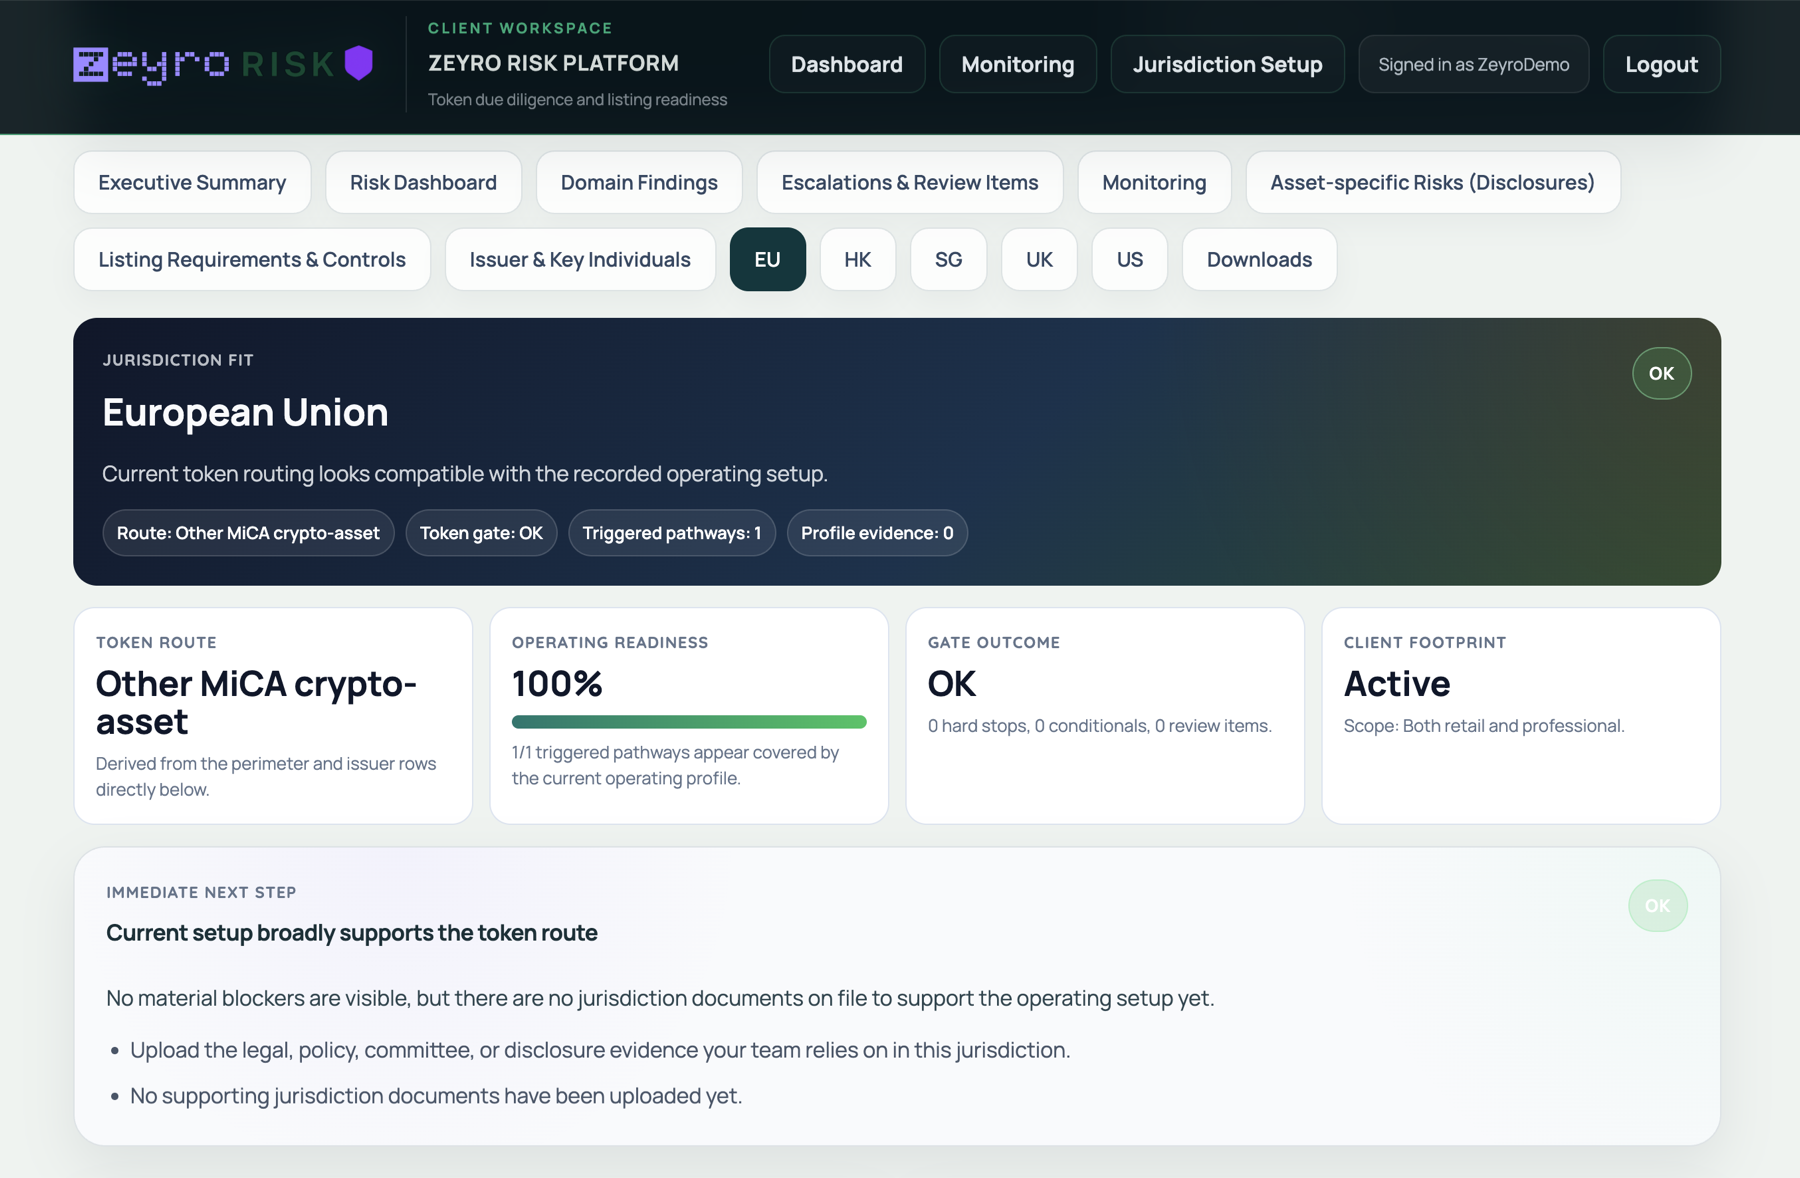Select the 'Route: Other MiCA crypto-asset' pill

(x=248, y=533)
